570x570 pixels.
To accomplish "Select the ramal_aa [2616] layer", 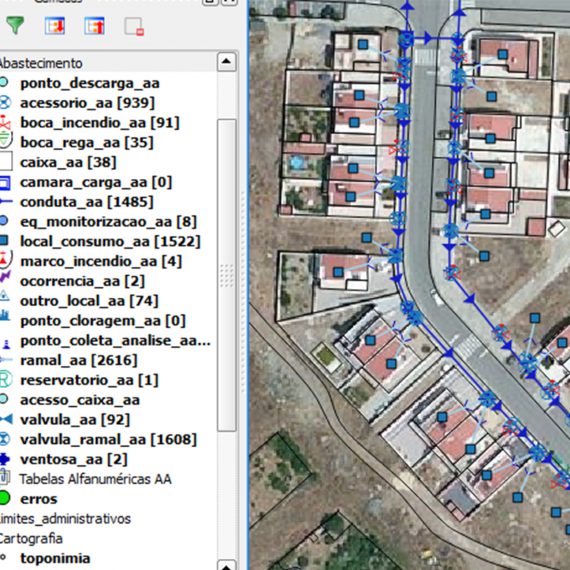I will click(x=79, y=360).
